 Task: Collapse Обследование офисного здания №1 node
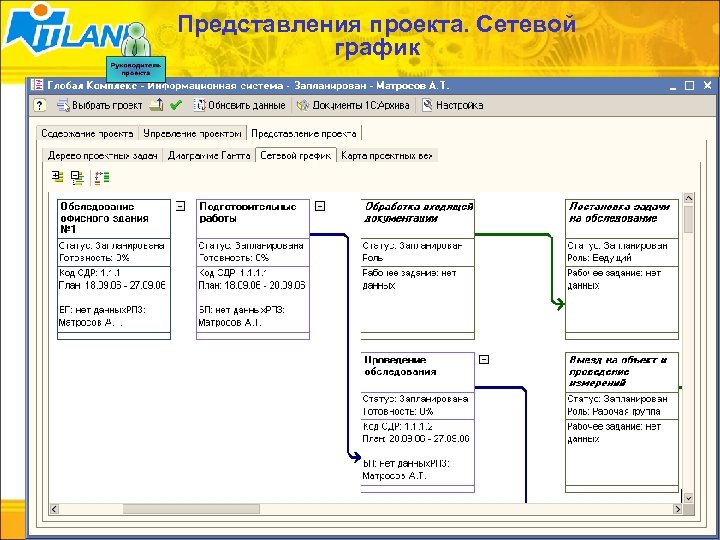180,206
